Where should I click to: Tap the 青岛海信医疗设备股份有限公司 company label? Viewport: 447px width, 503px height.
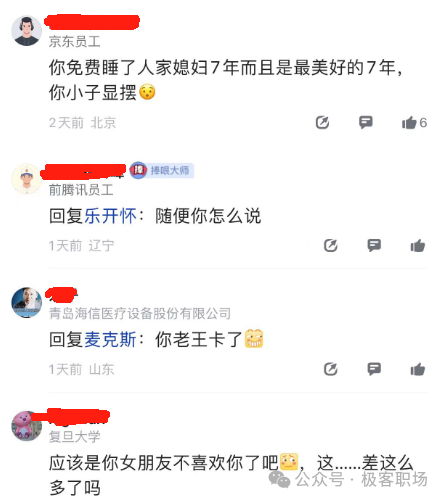pos(140,313)
